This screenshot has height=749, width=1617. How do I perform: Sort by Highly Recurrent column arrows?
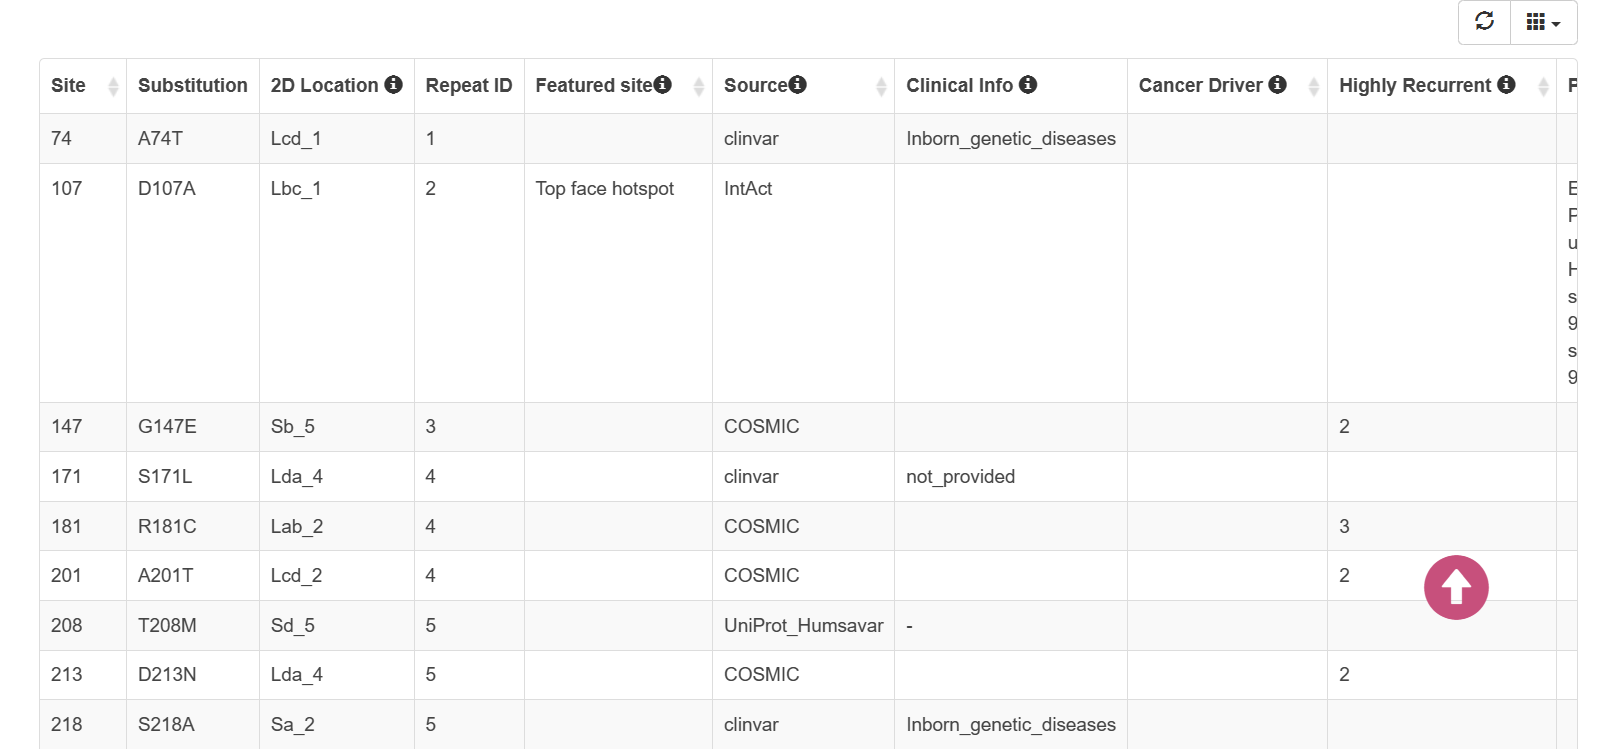pos(1543,87)
